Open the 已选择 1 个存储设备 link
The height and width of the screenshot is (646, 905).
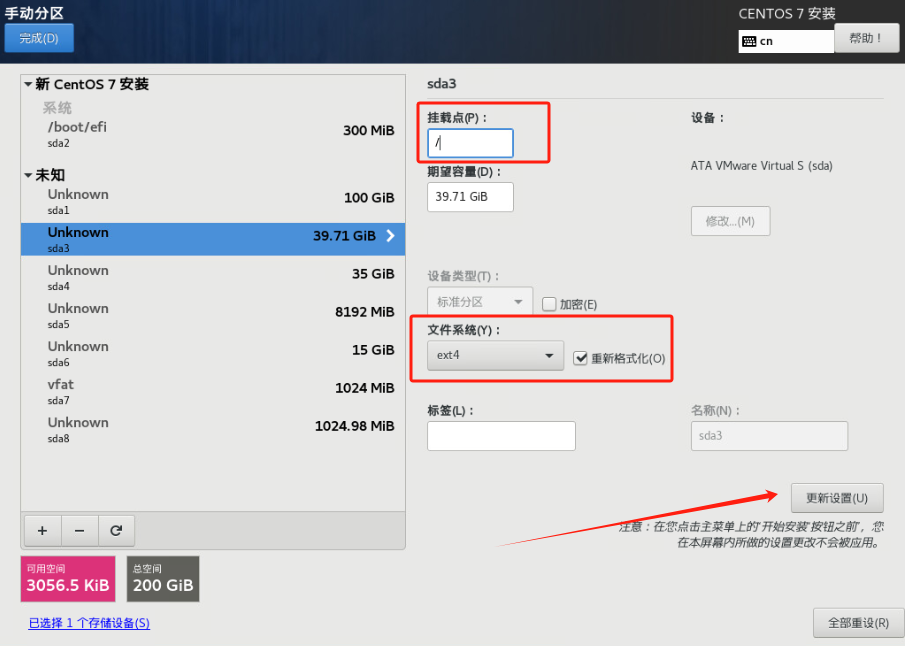pyautogui.click(x=89, y=623)
